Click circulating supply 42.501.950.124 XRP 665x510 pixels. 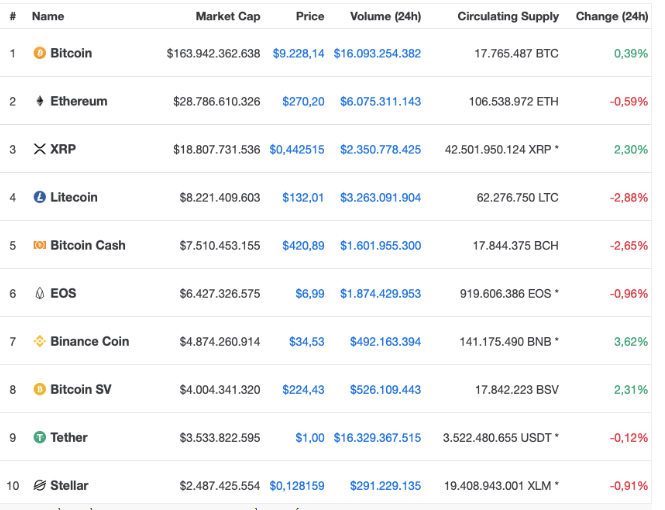(x=502, y=149)
